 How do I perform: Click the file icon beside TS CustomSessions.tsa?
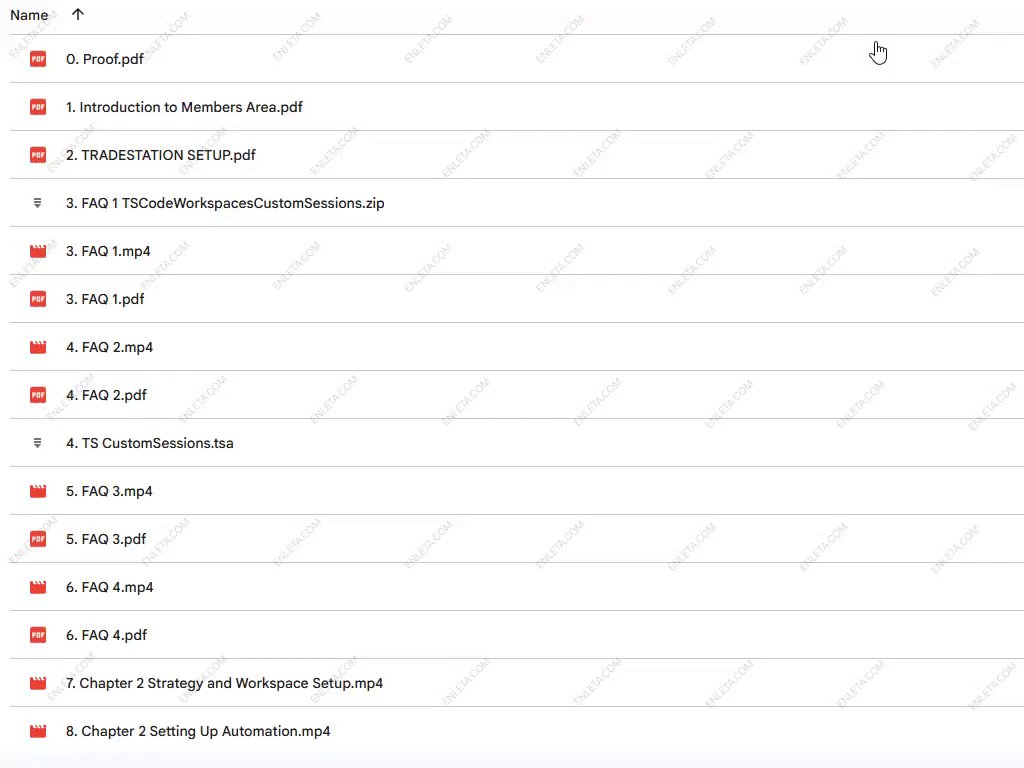pos(38,443)
